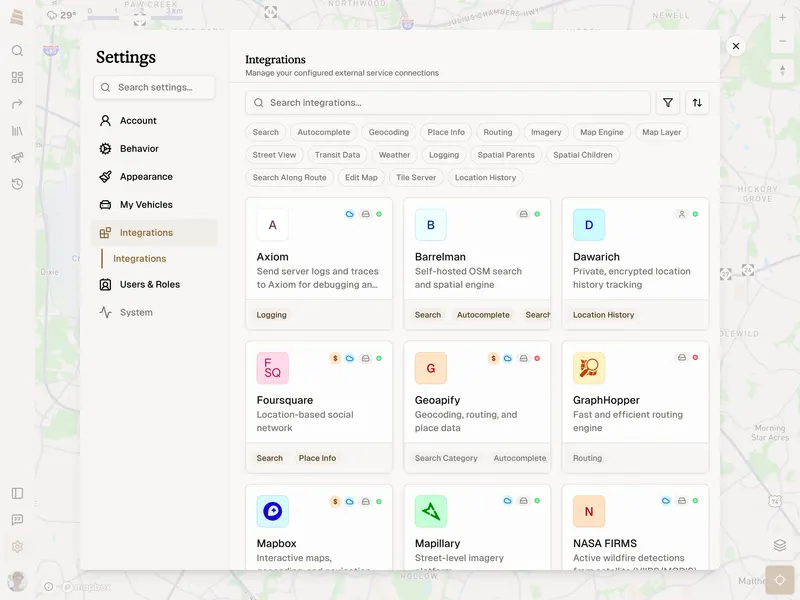Open the Geoapify integration card title
This screenshot has width=800, height=600.
tap(437, 400)
